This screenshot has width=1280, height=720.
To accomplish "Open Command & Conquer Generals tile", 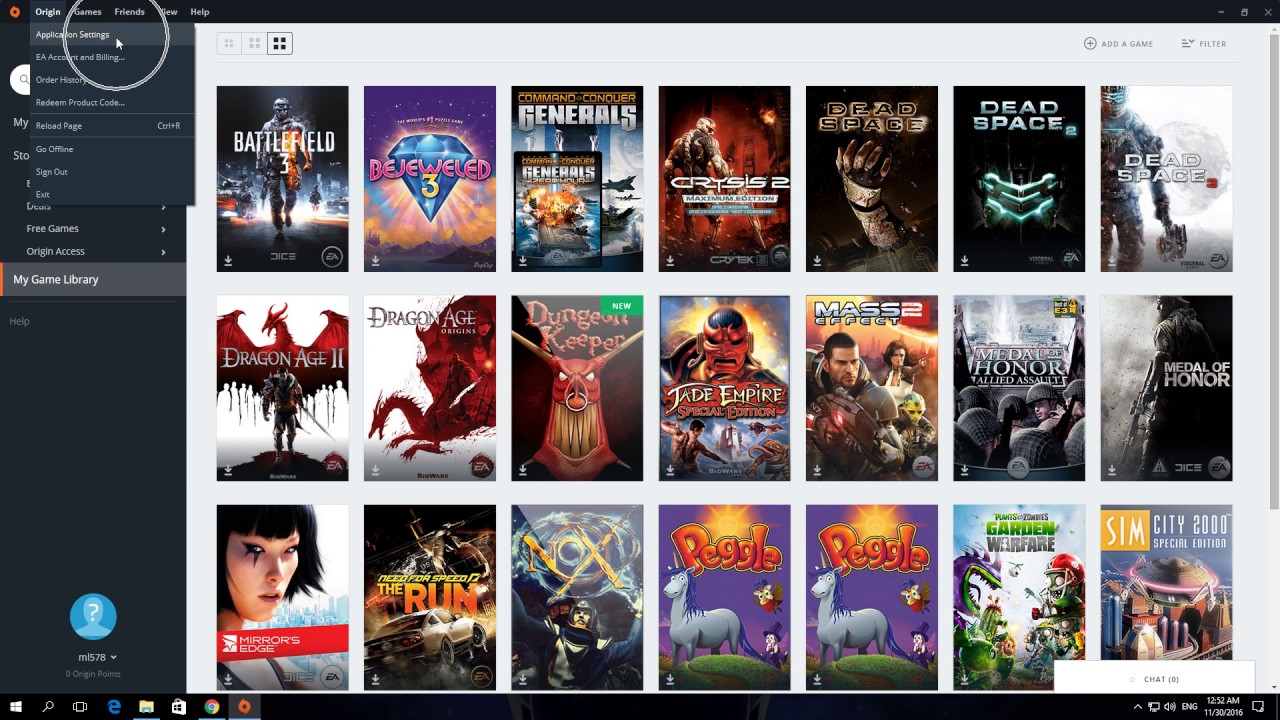I will pyautogui.click(x=577, y=179).
